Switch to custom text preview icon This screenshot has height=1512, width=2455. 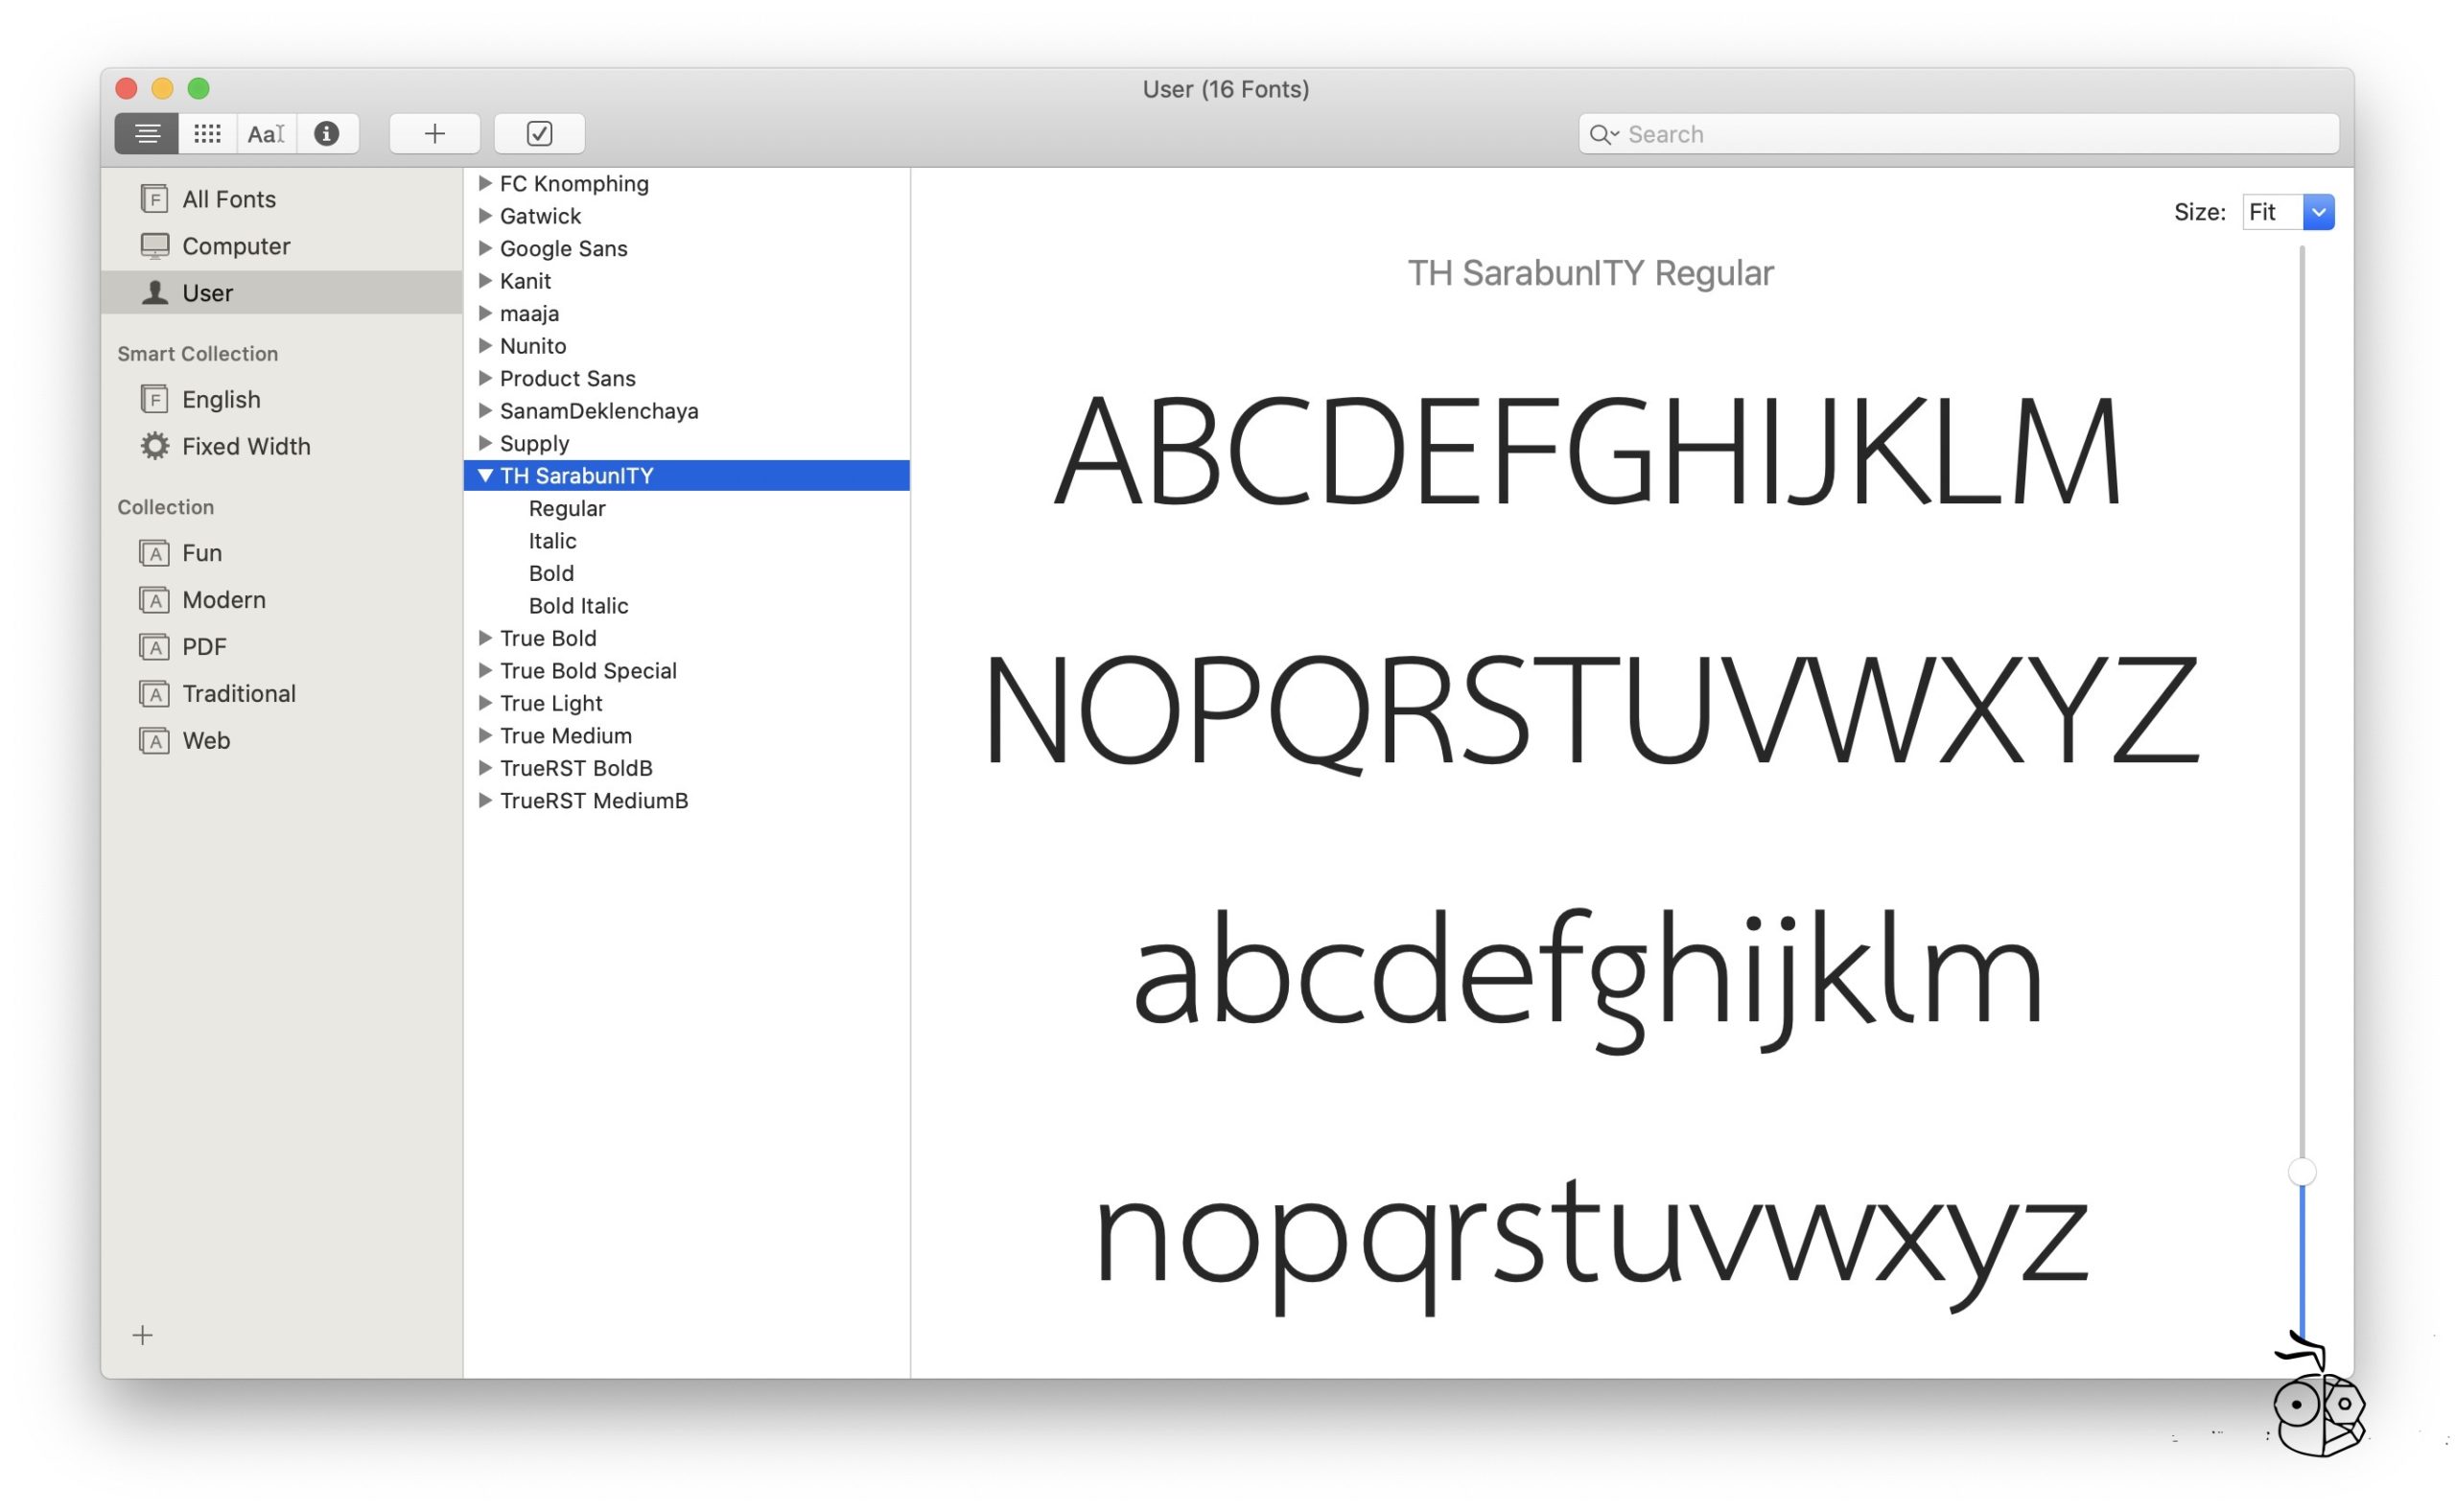coord(266,134)
